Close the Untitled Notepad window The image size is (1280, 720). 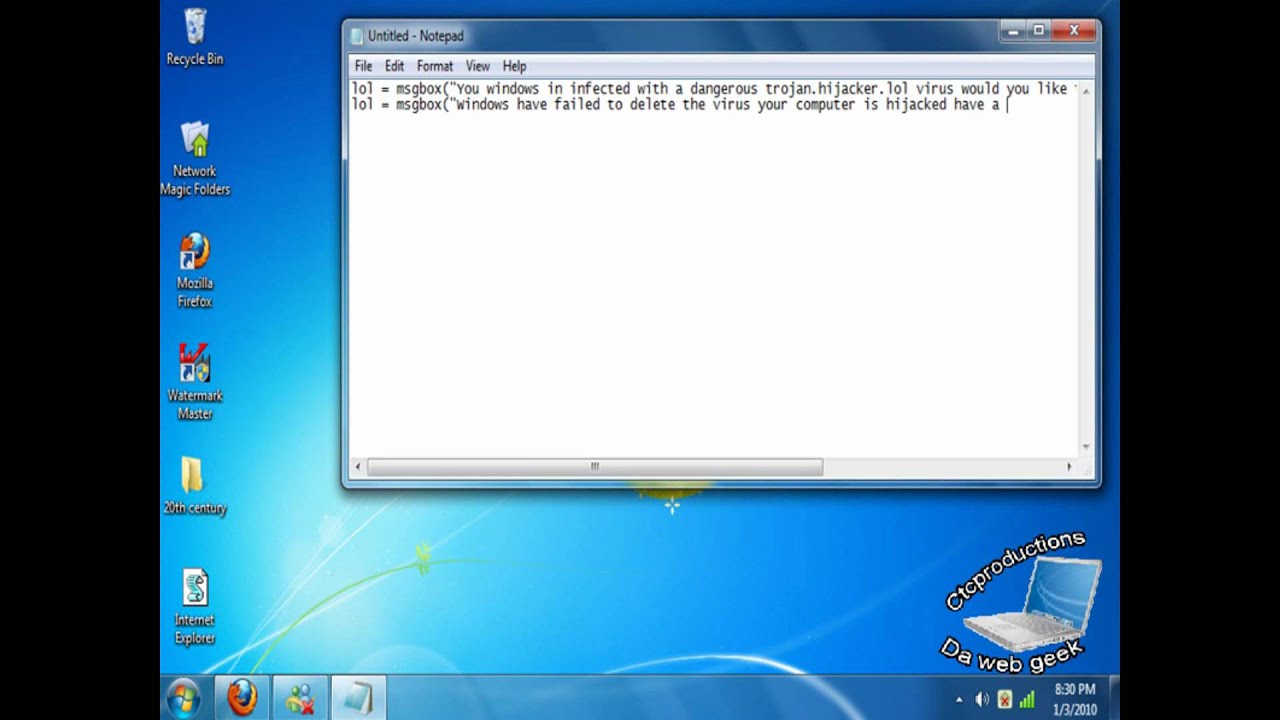1074,31
